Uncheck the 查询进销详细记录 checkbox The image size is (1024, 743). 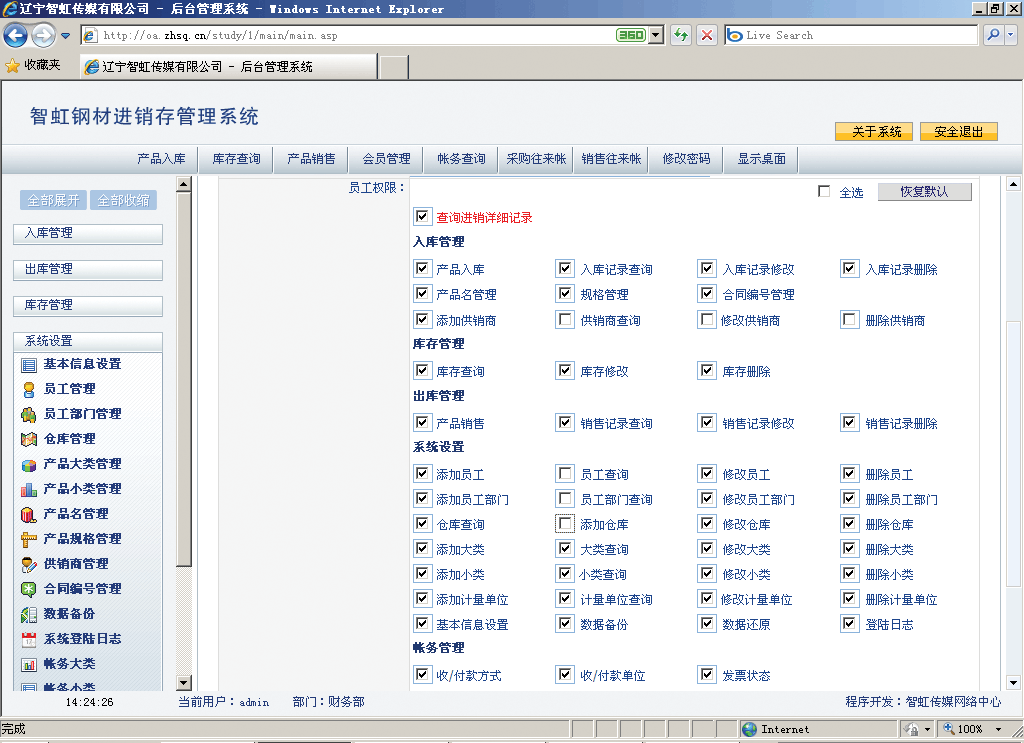pos(421,217)
